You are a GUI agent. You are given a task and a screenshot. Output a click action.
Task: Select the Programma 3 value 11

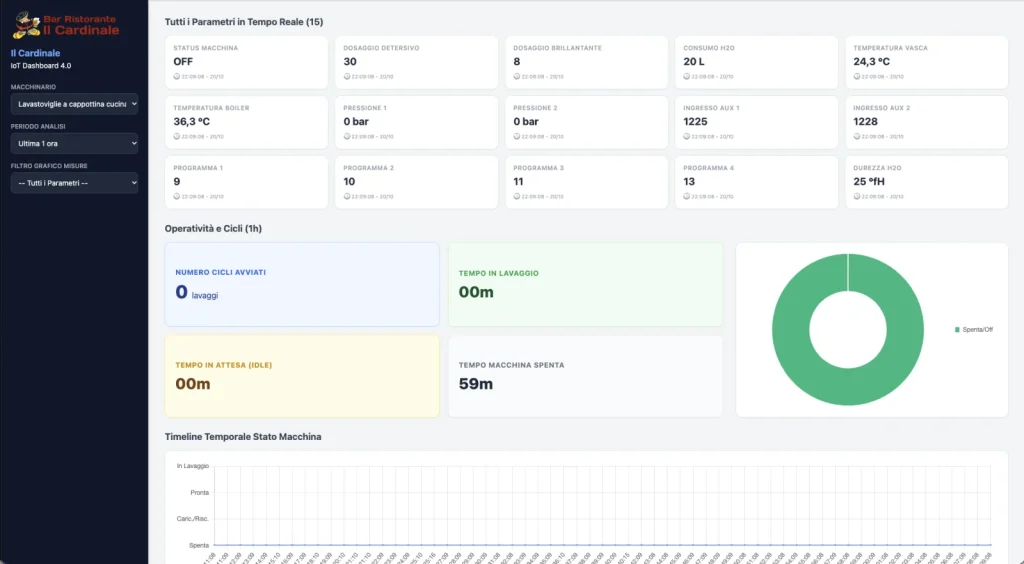pos(519,181)
